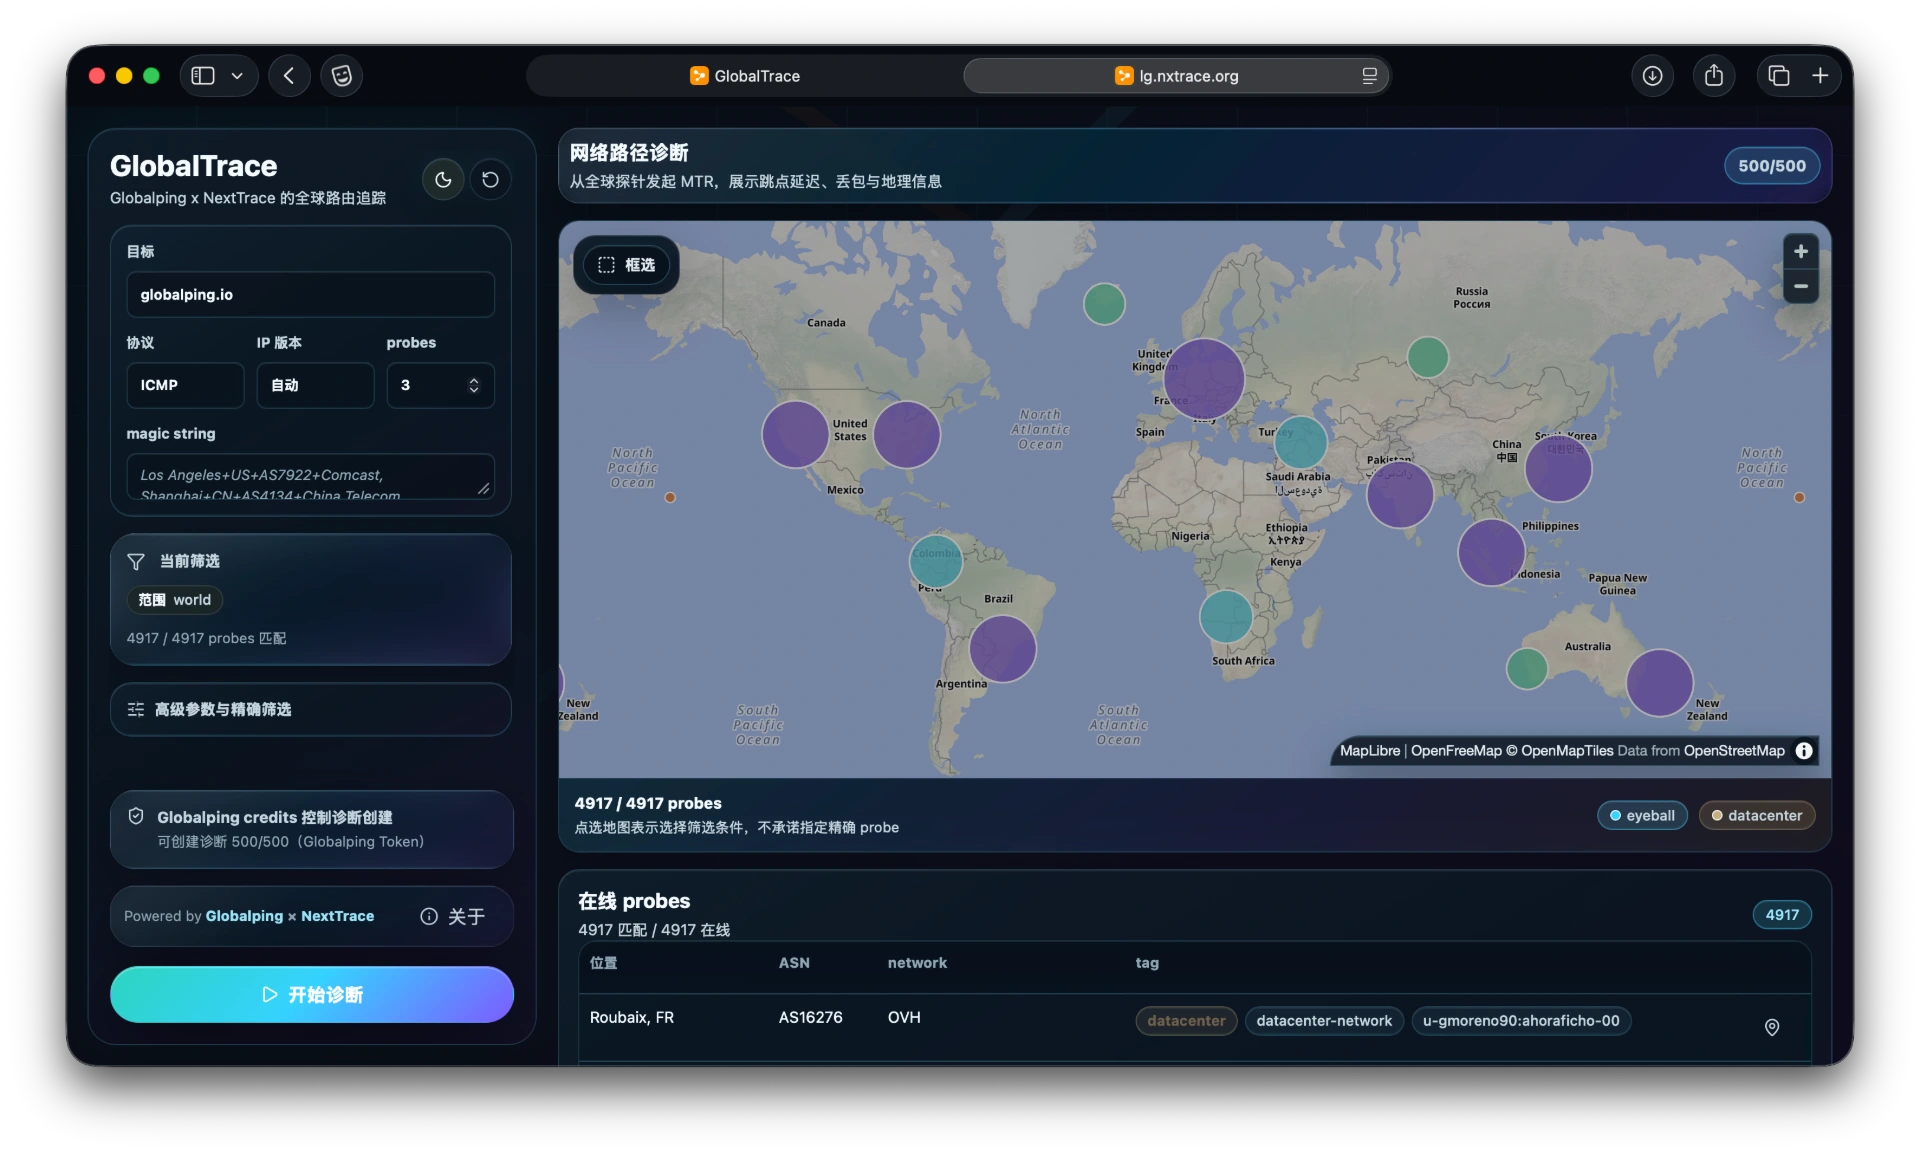This screenshot has height=1154, width=1920.
Task: Zoom in on the map
Action: pyautogui.click(x=1800, y=252)
